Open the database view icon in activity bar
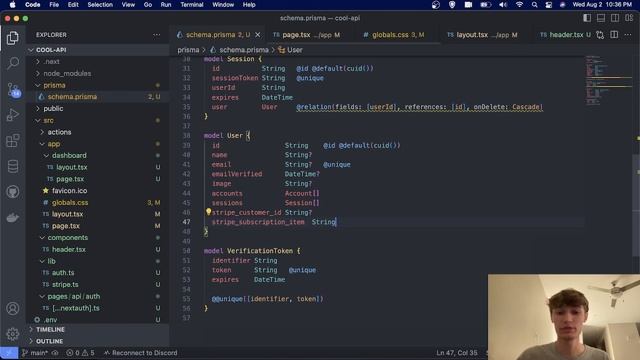This screenshot has width=640, height=360. point(13,166)
